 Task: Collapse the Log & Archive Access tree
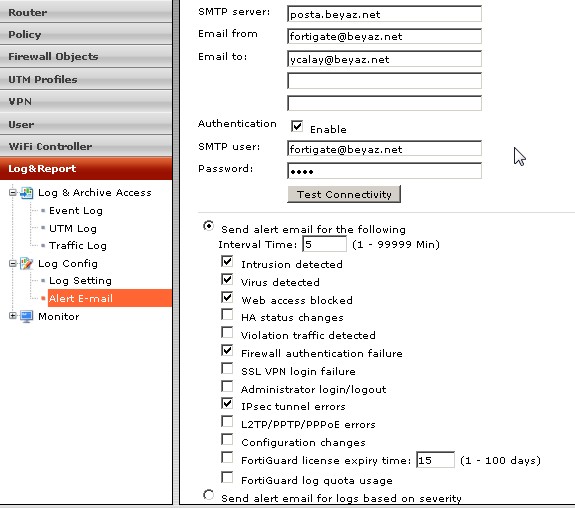[13, 193]
